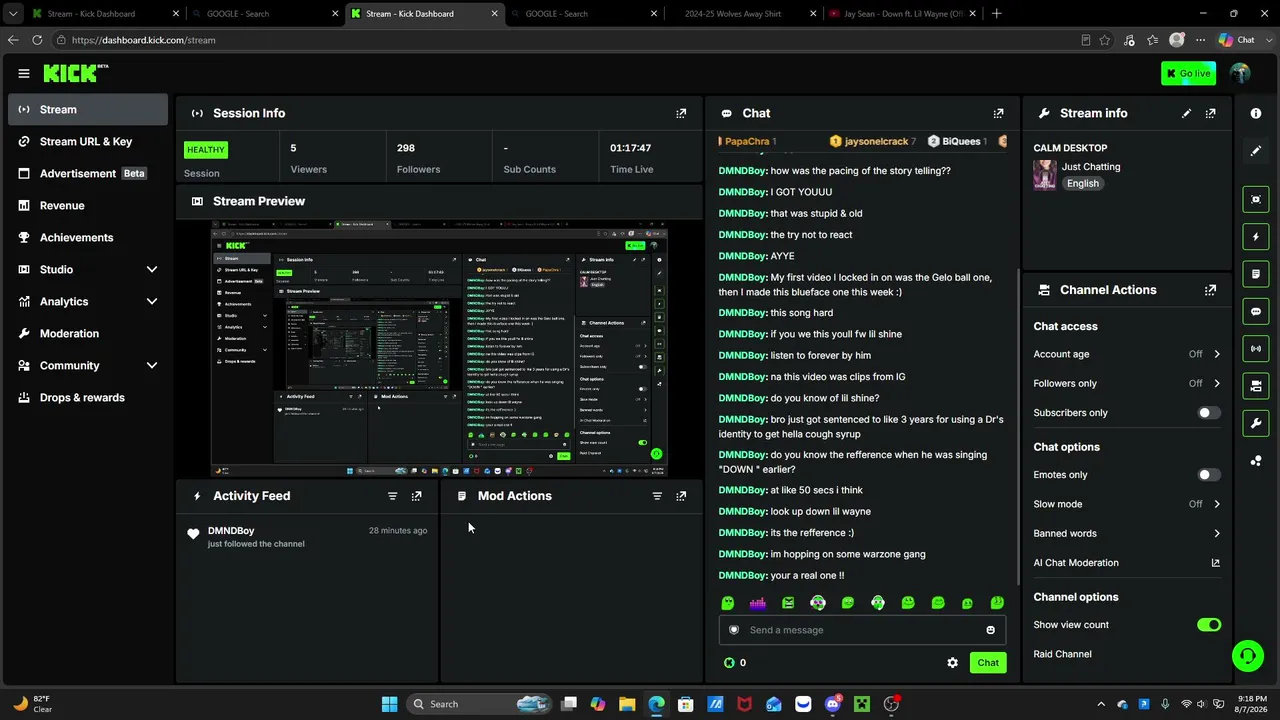The image size is (1280, 720).
Task: Send message with the Chat button
Action: click(x=988, y=662)
